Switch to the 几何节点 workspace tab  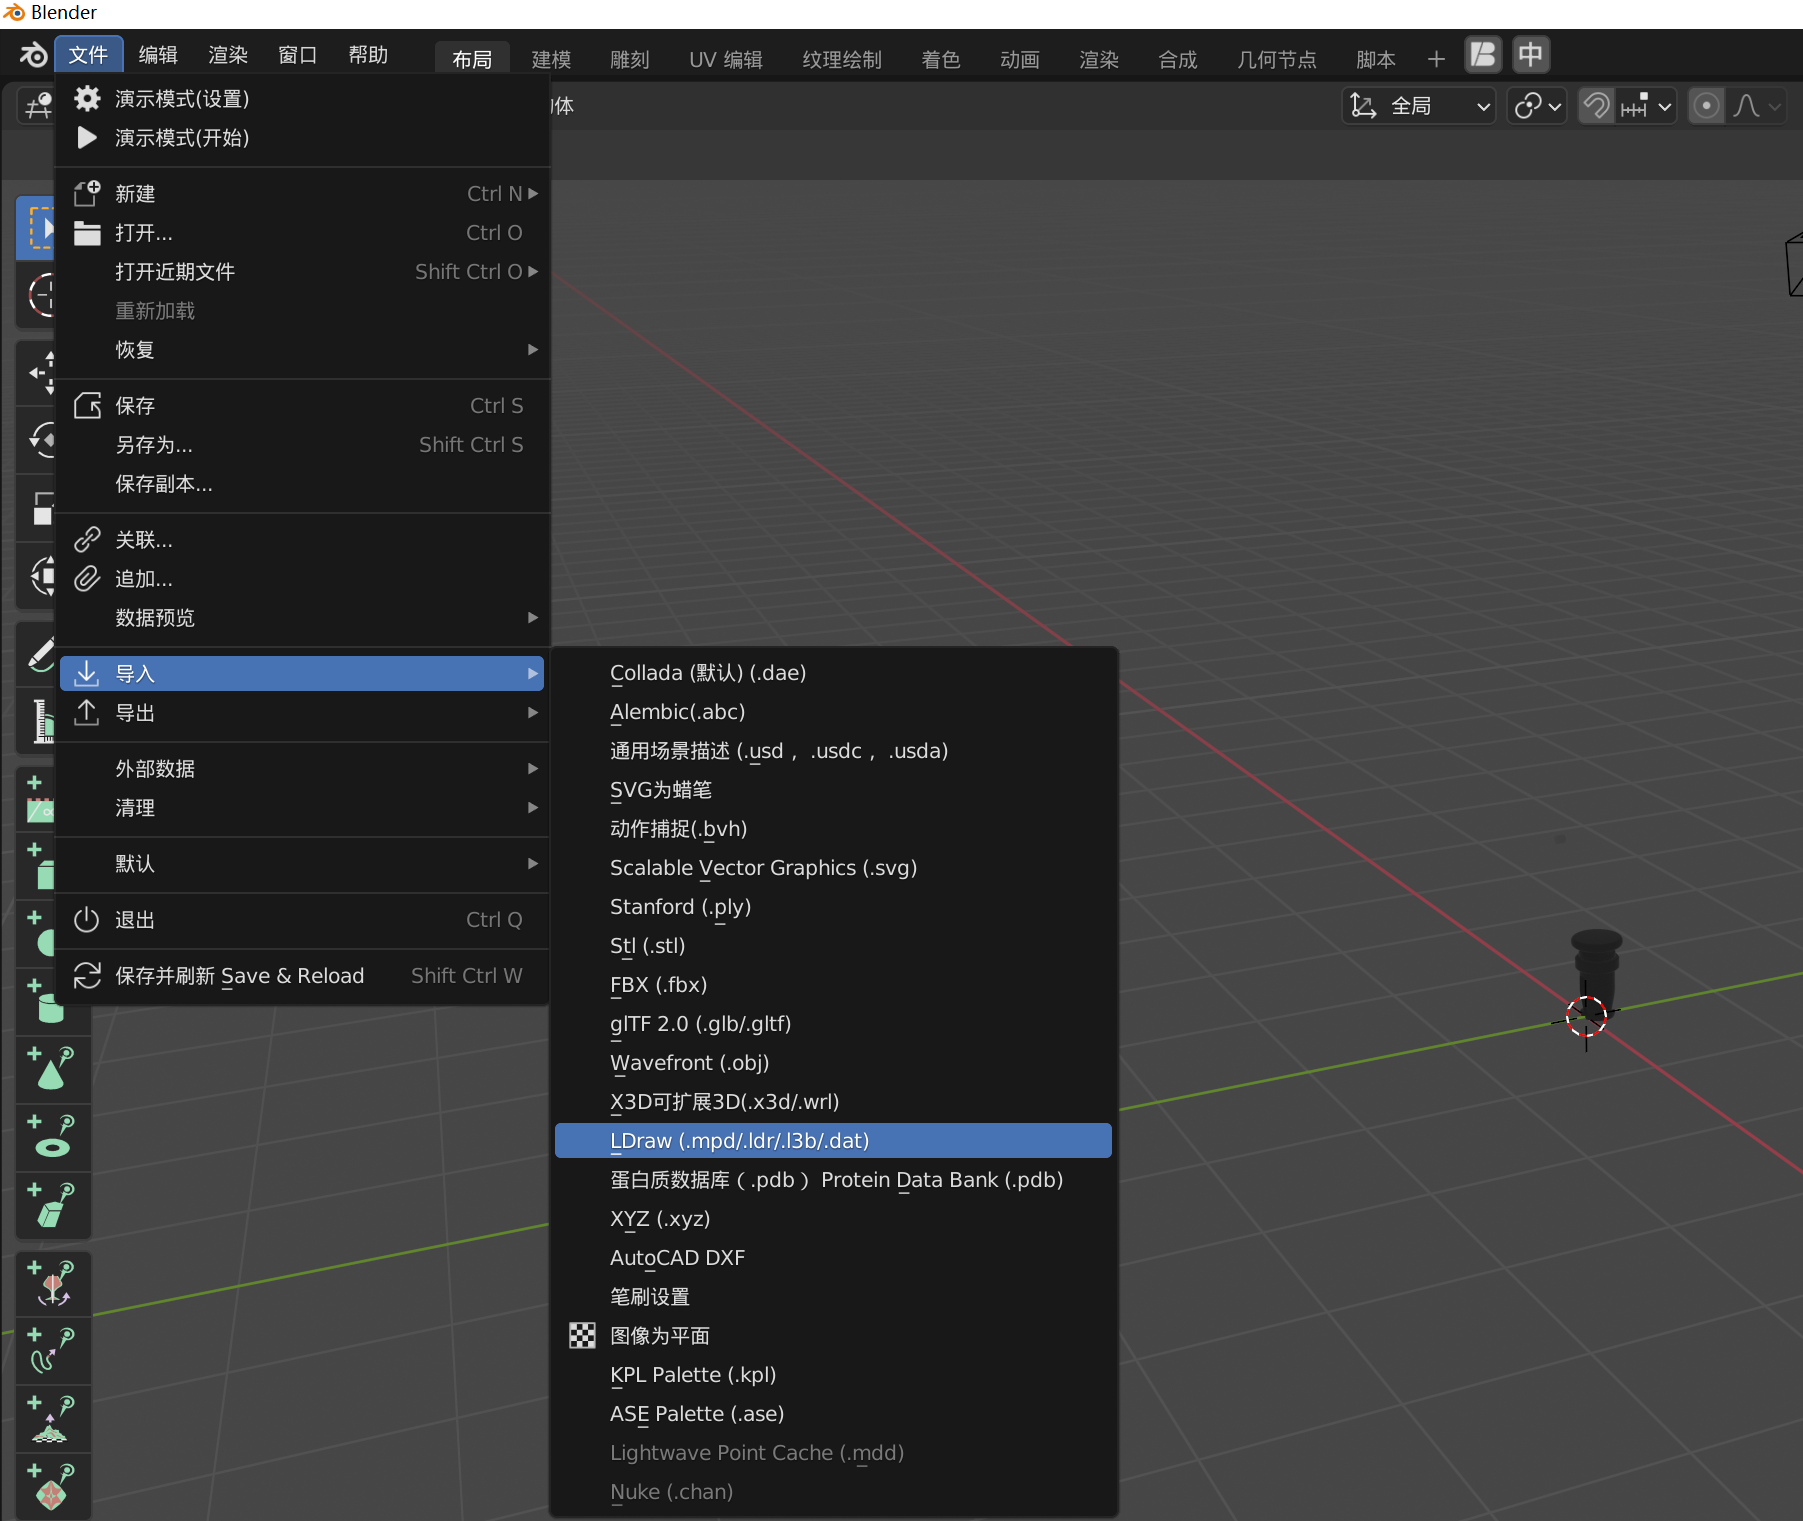pyautogui.click(x=1277, y=60)
